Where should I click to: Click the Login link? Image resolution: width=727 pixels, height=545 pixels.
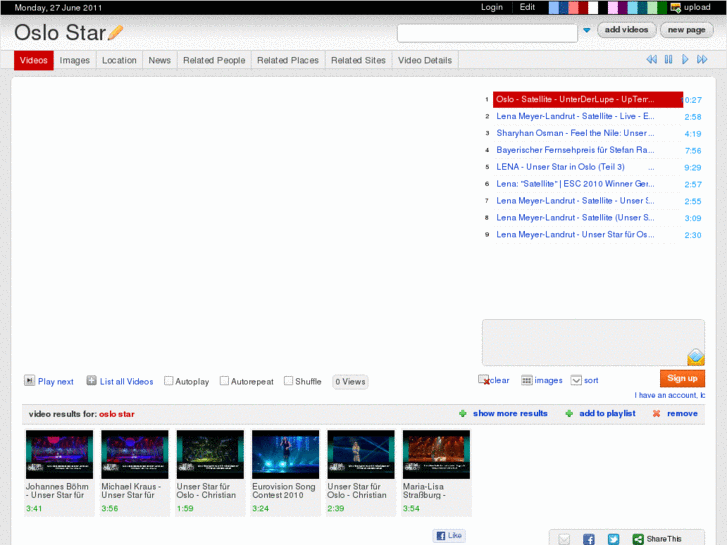[x=491, y=7]
